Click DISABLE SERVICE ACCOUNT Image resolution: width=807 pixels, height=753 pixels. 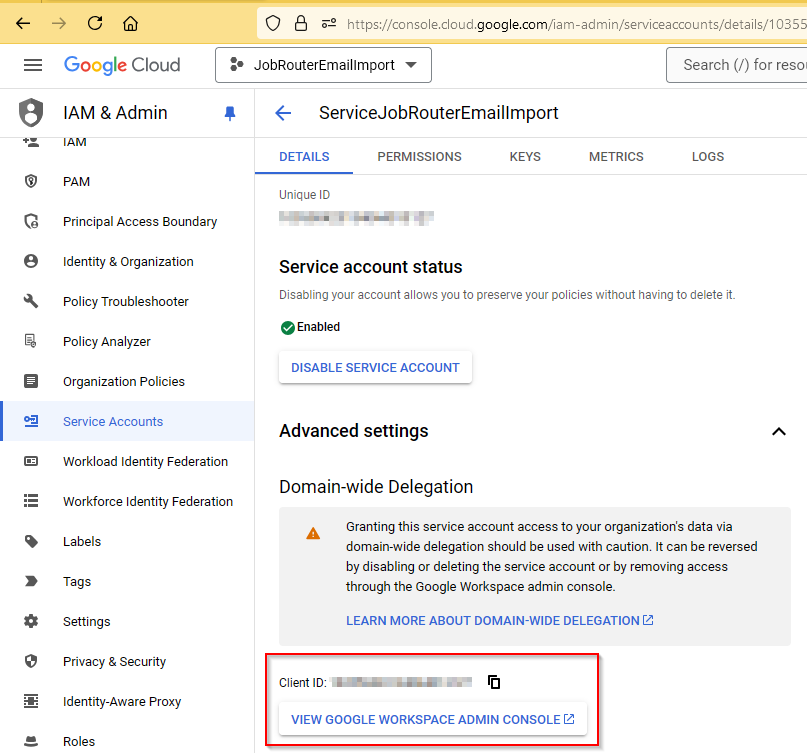[x=375, y=367]
